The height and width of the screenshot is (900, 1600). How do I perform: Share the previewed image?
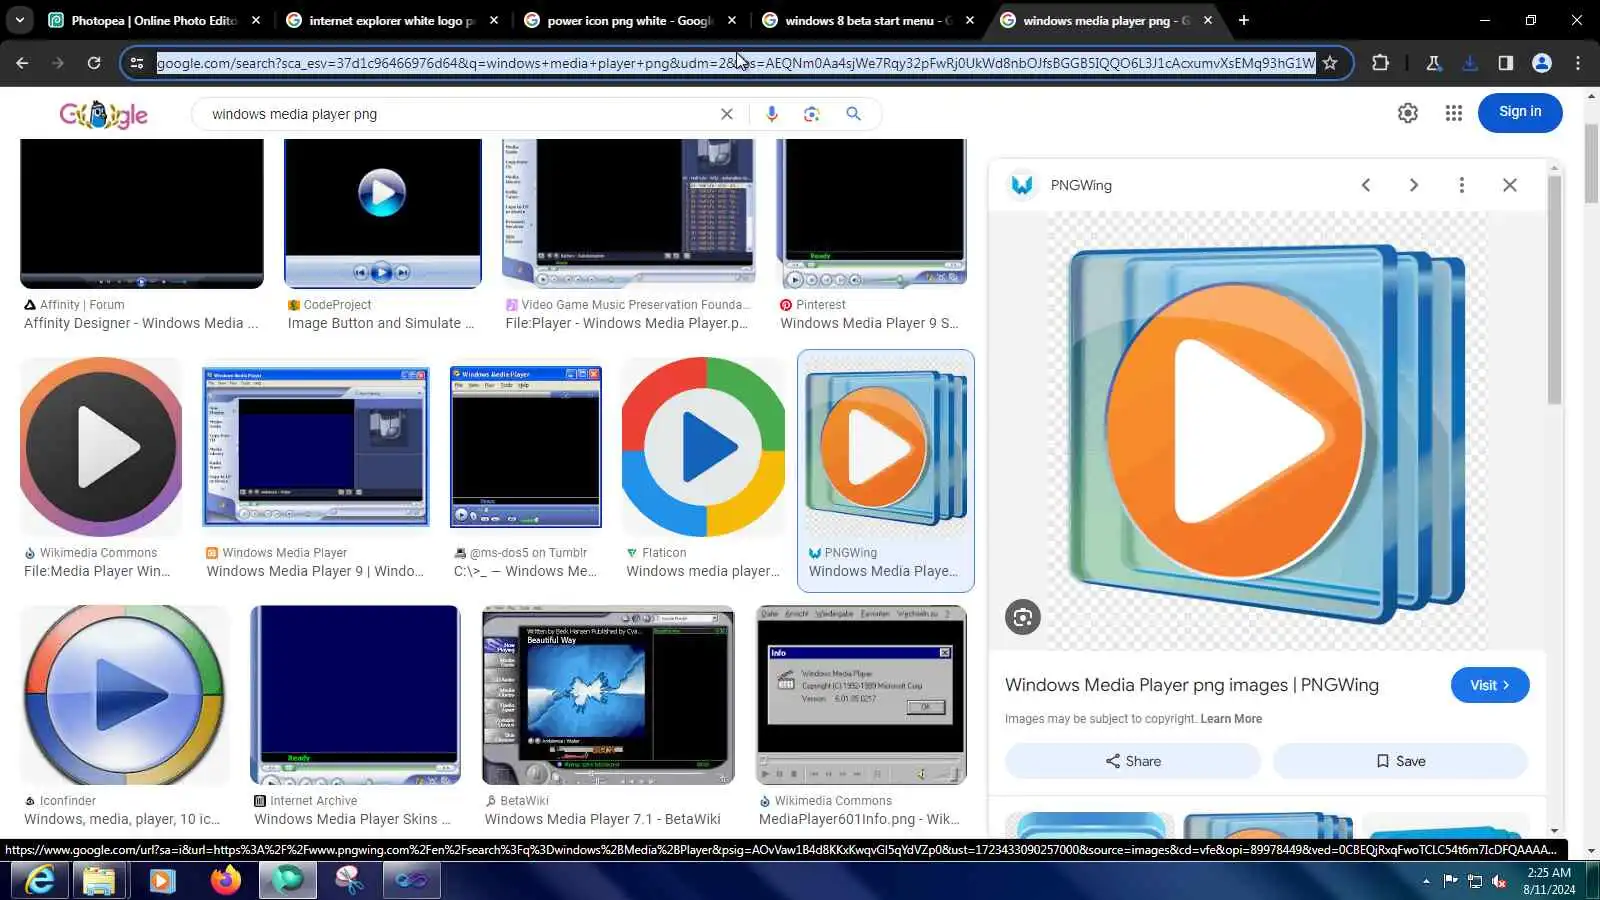1133,761
